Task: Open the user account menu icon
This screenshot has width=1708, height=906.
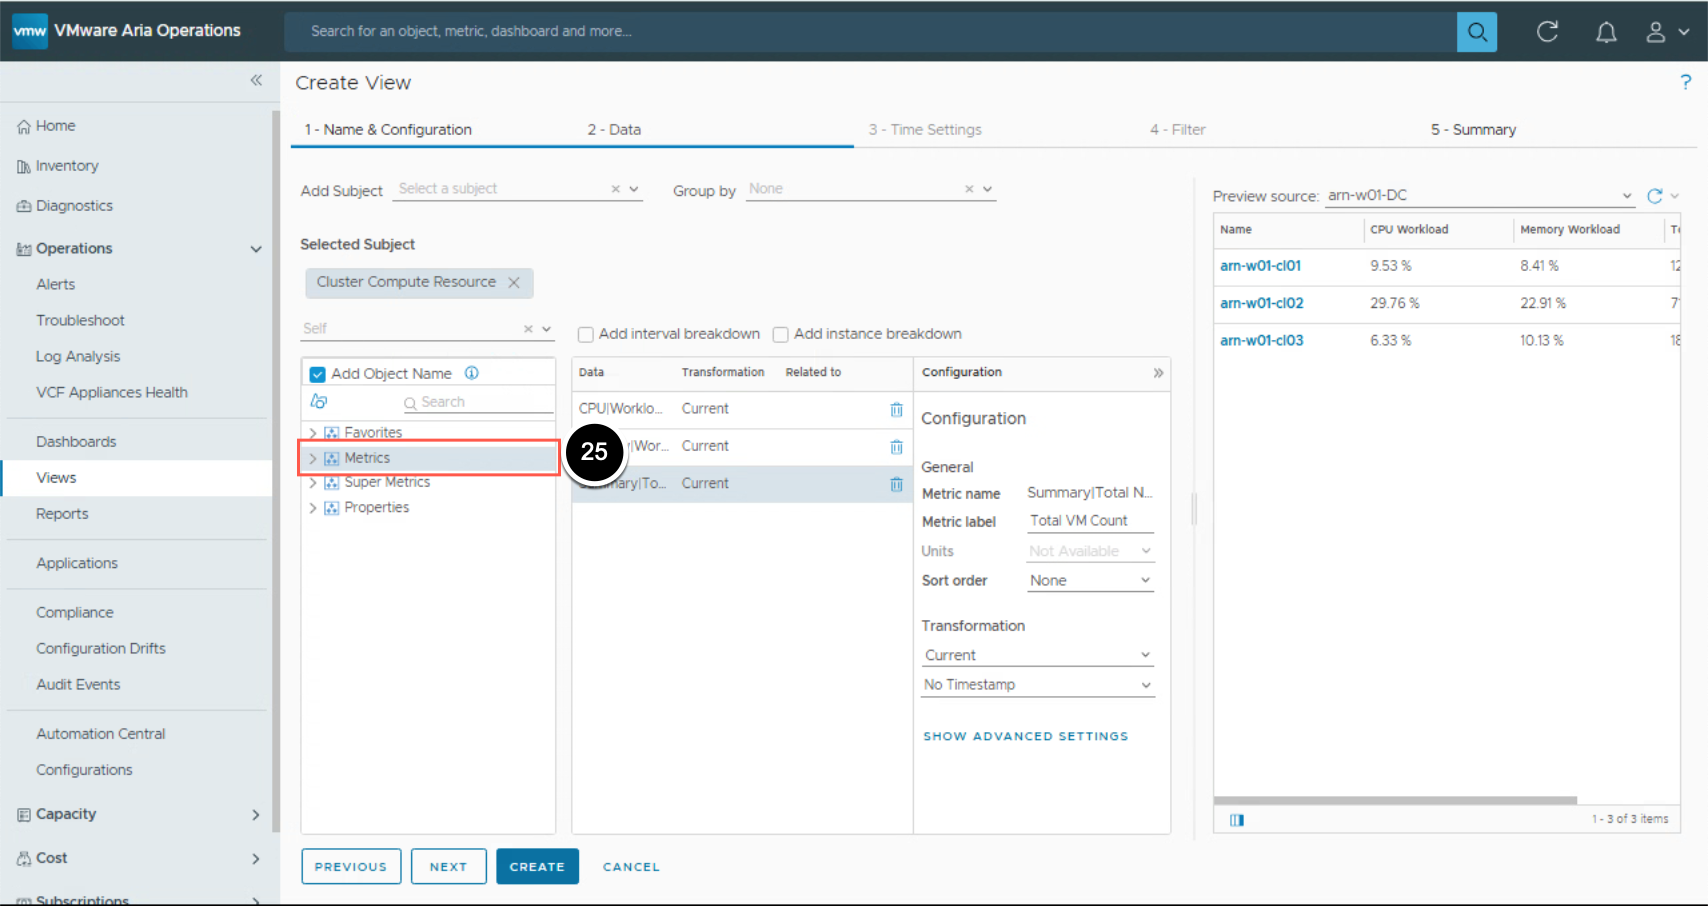Action: [1656, 32]
